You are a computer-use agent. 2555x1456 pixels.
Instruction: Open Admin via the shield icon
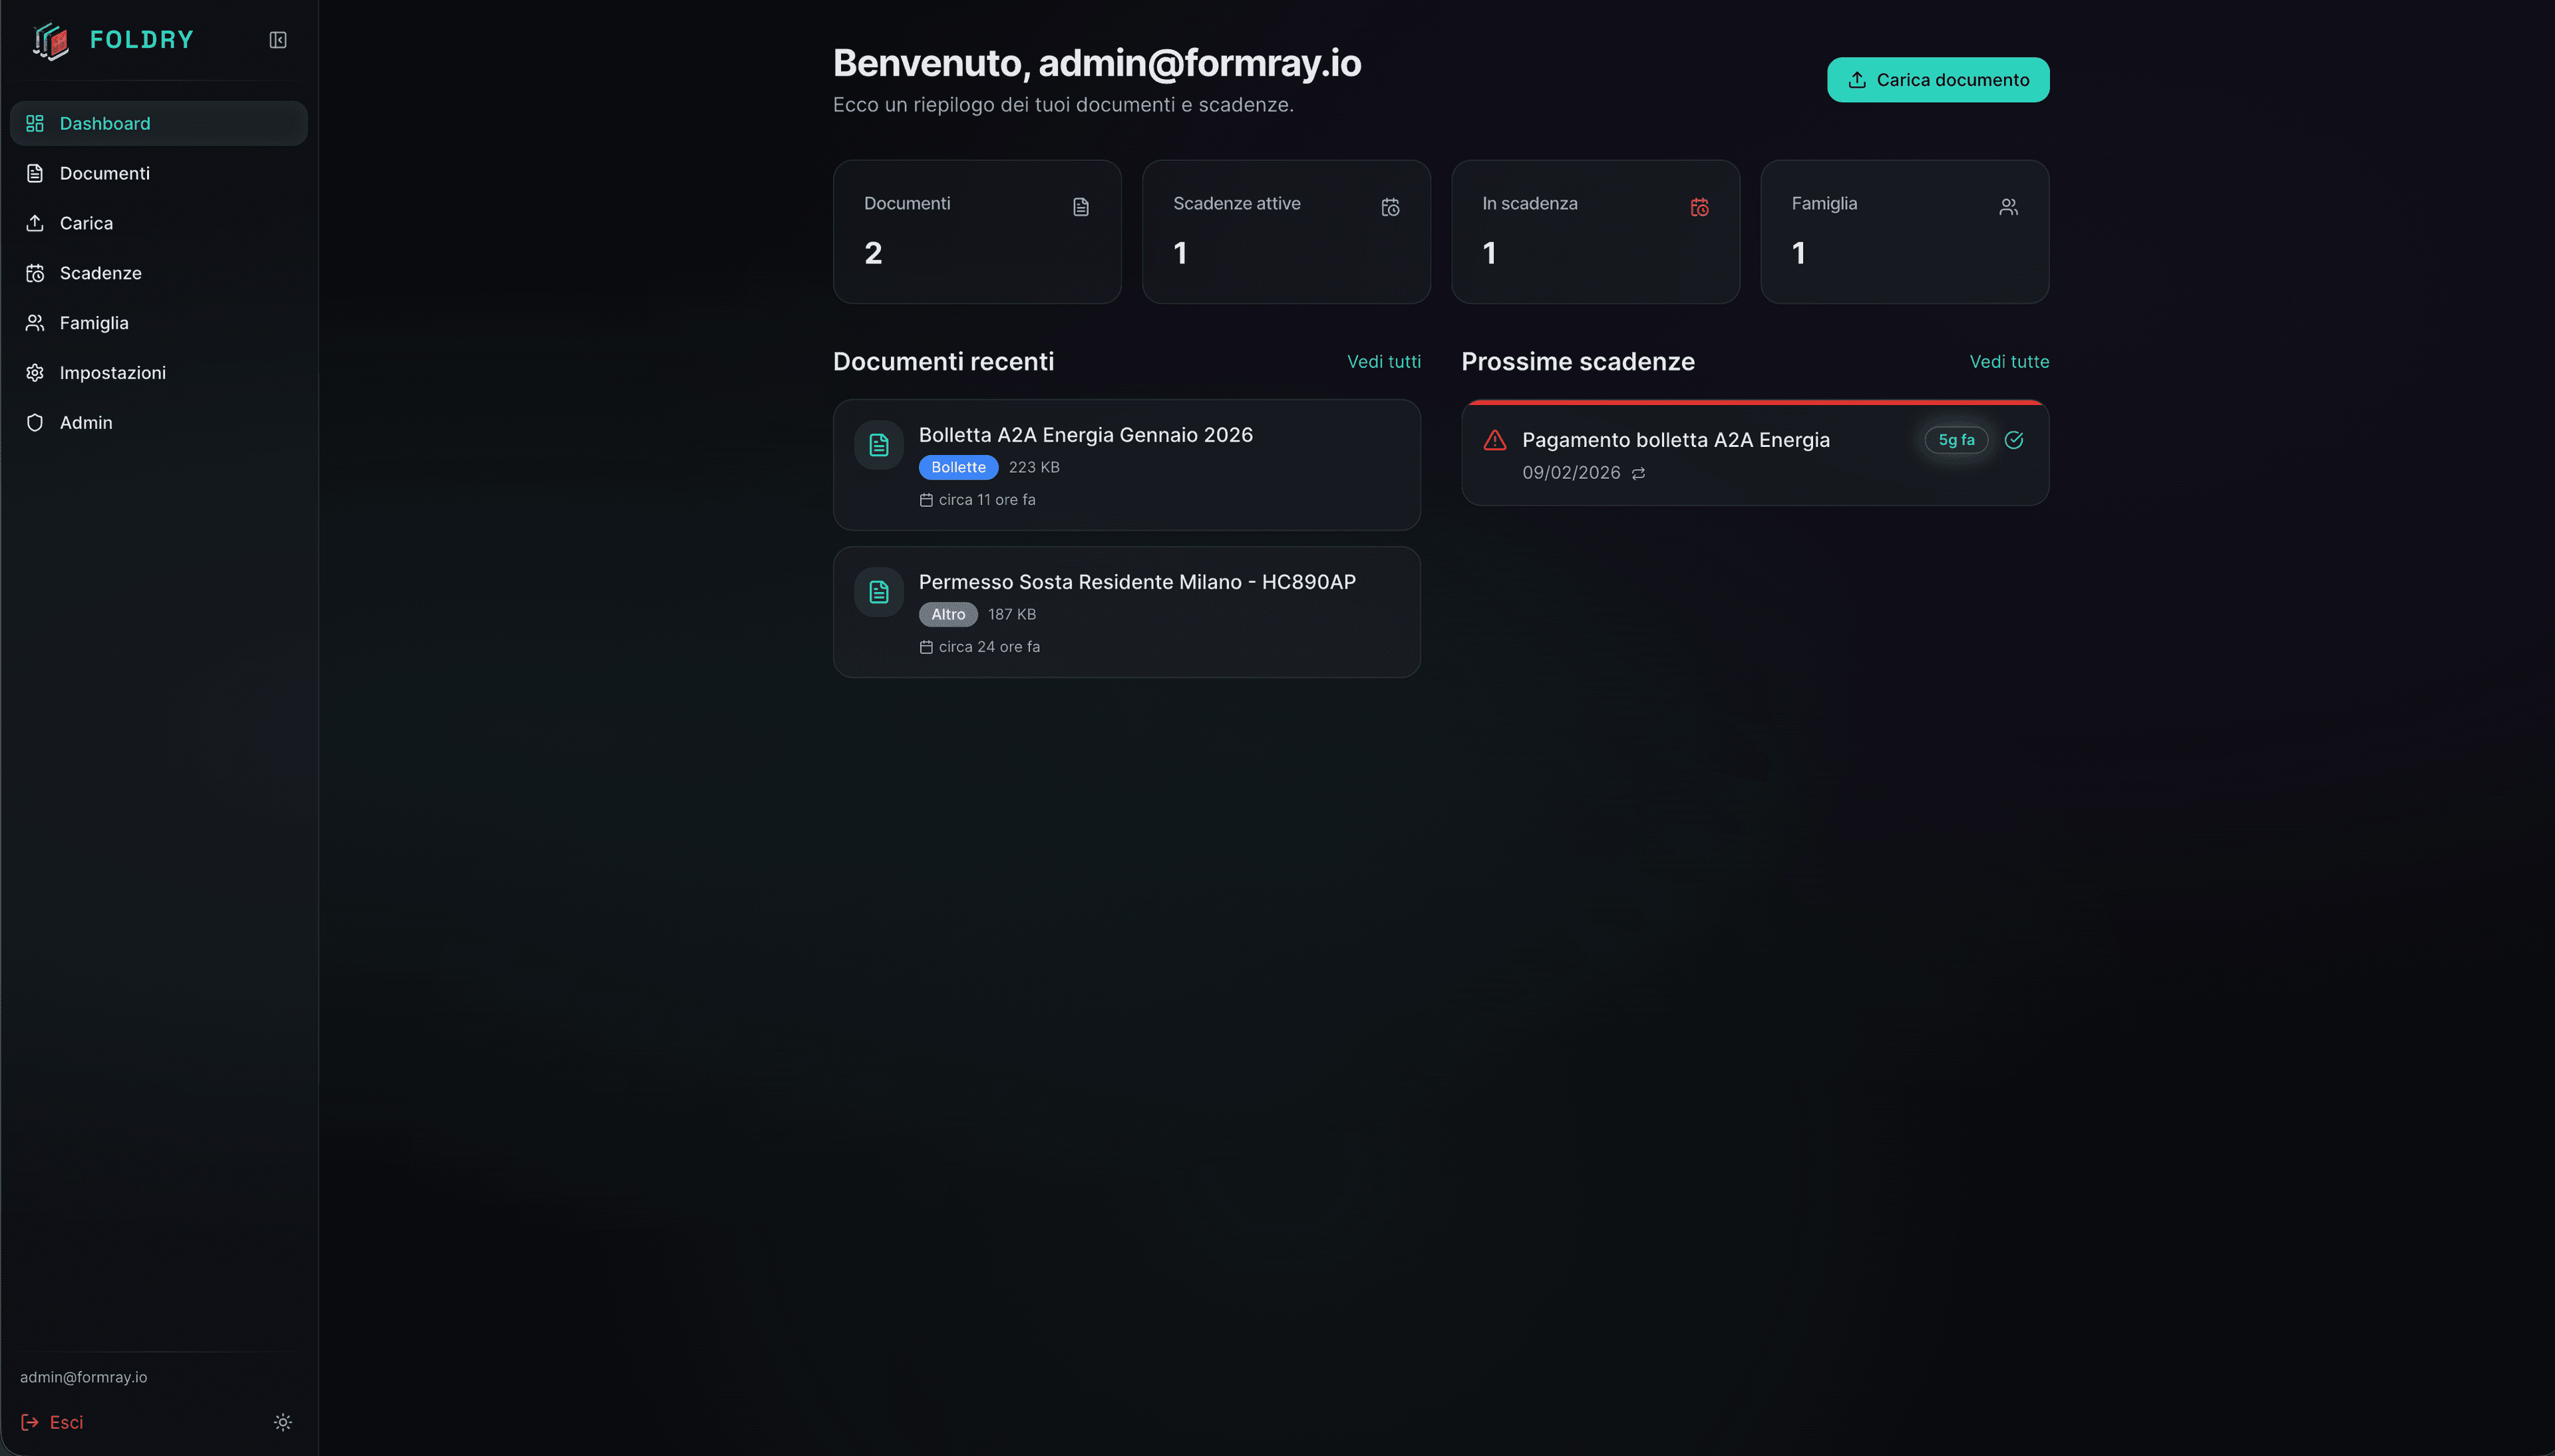[x=35, y=422]
